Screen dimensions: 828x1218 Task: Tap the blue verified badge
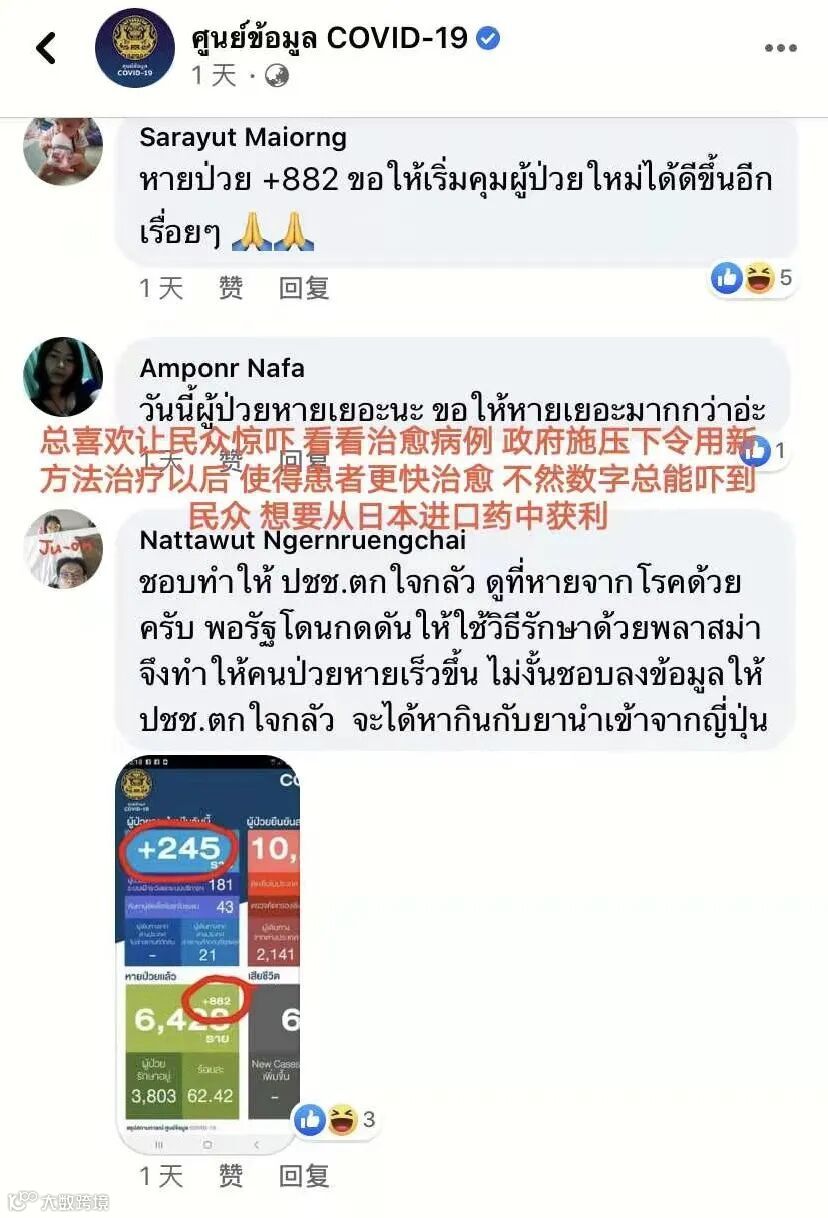click(488, 39)
